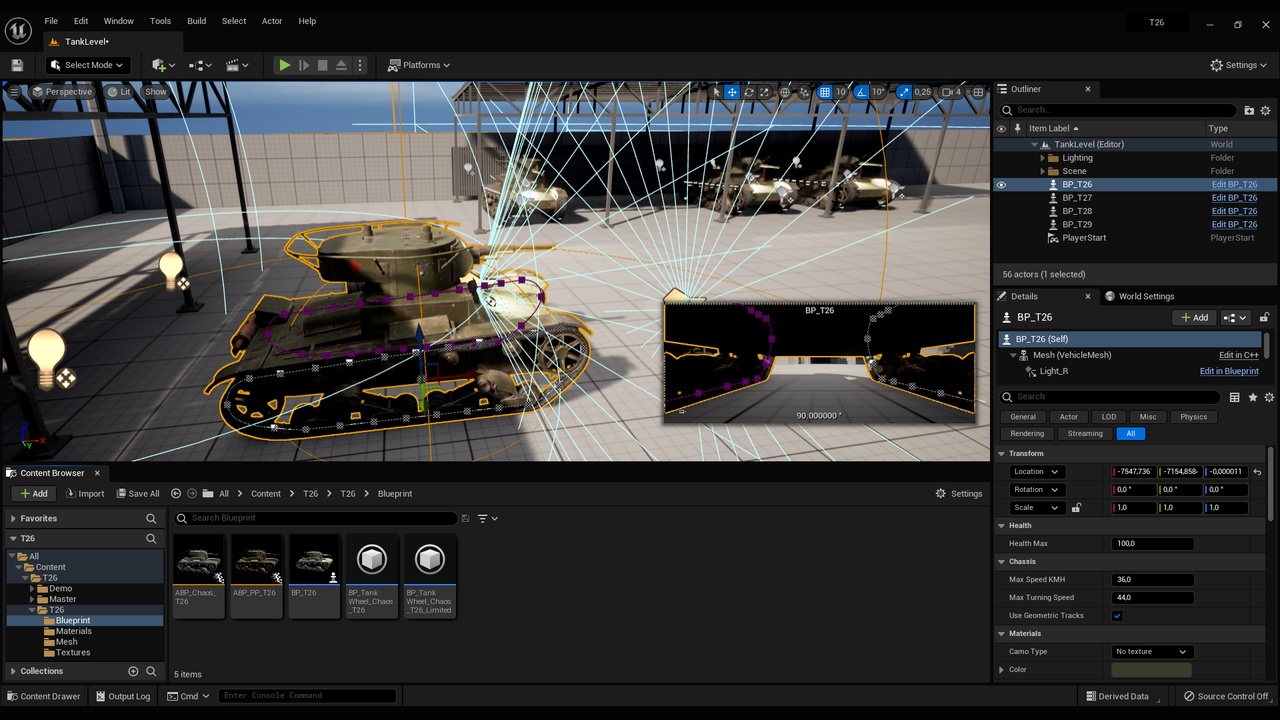Toggle rotation angle snapping
1280x720 pixels.
(862, 92)
